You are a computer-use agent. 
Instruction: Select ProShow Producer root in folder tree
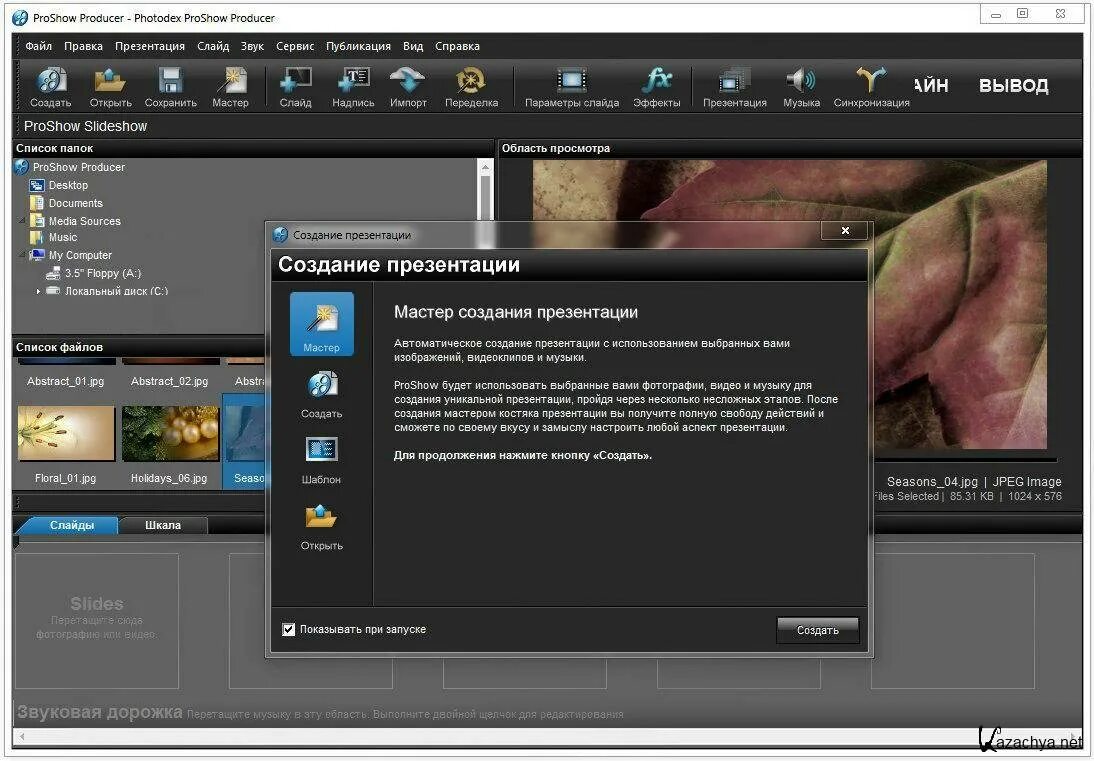[x=79, y=167]
